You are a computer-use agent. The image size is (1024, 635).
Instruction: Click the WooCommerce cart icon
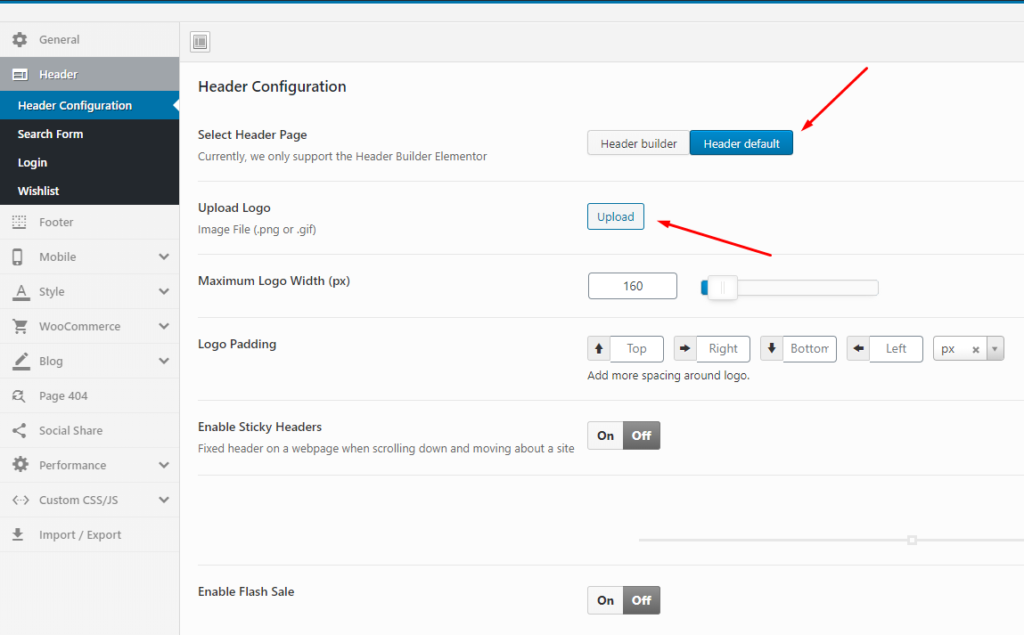click(20, 326)
